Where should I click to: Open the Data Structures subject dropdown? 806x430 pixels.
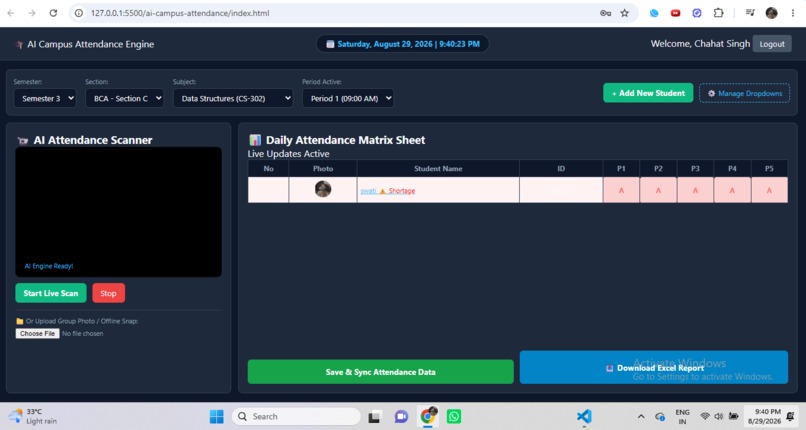tap(233, 98)
